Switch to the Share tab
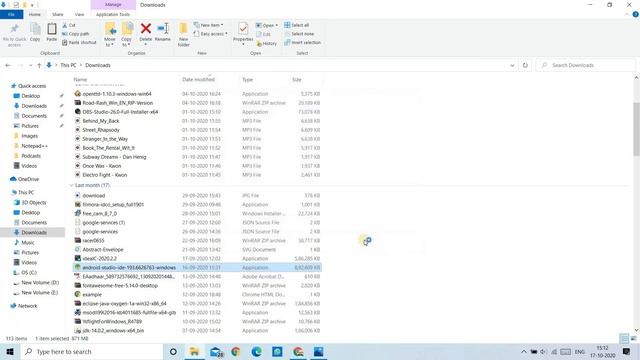Image resolution: width=640 pixels, height=360 pixels. (x=58, y=14)
